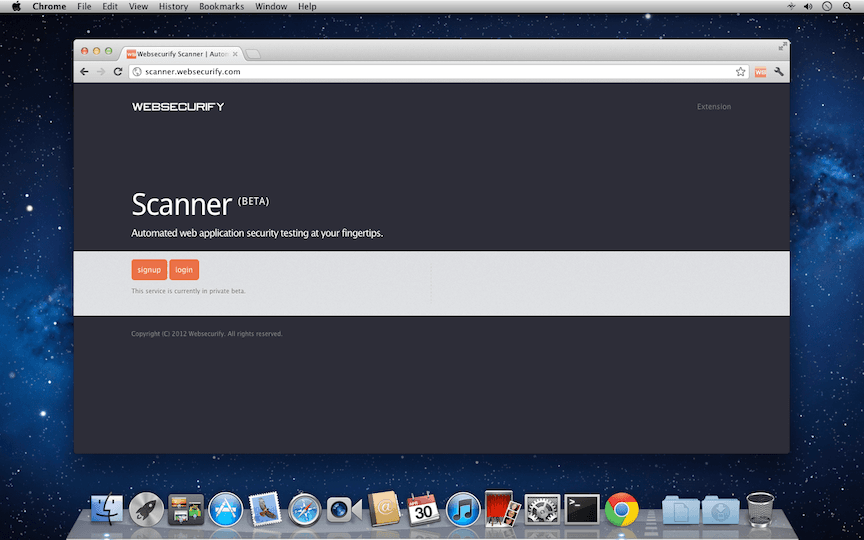Open FaceTime camera icon in Dock

click(x=344, y=510)
